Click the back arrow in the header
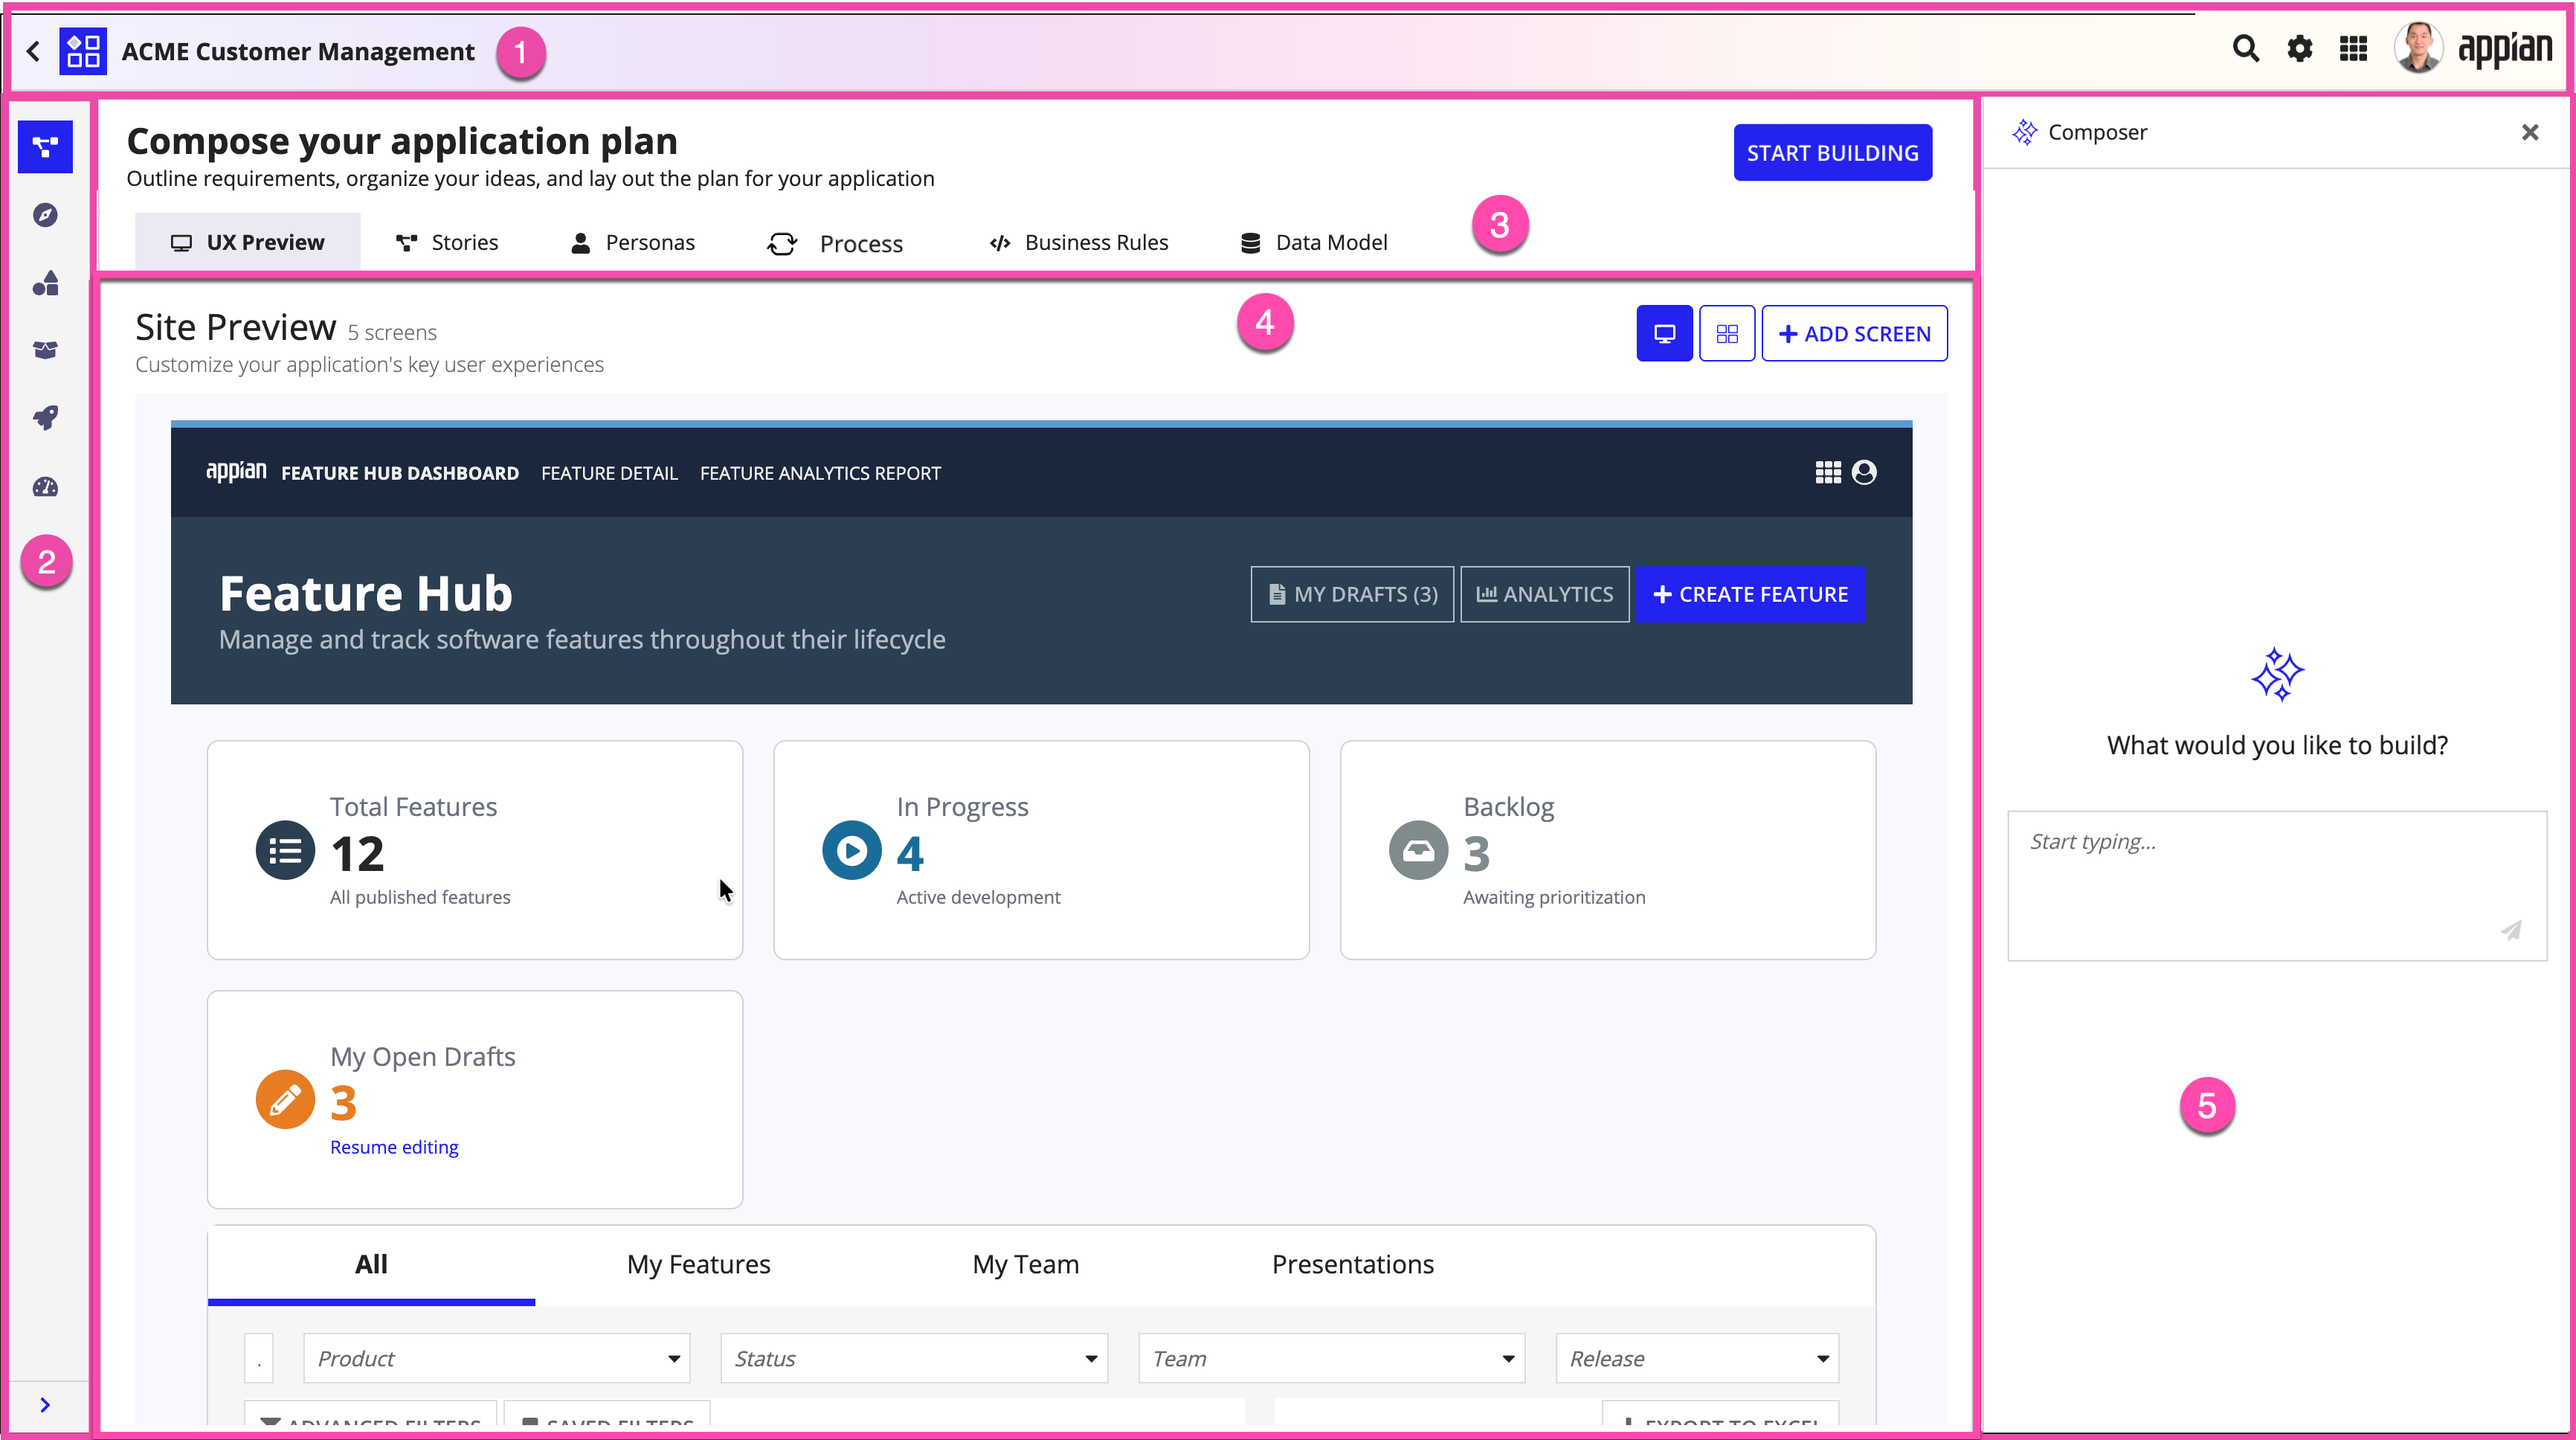 tap(33, 51)
